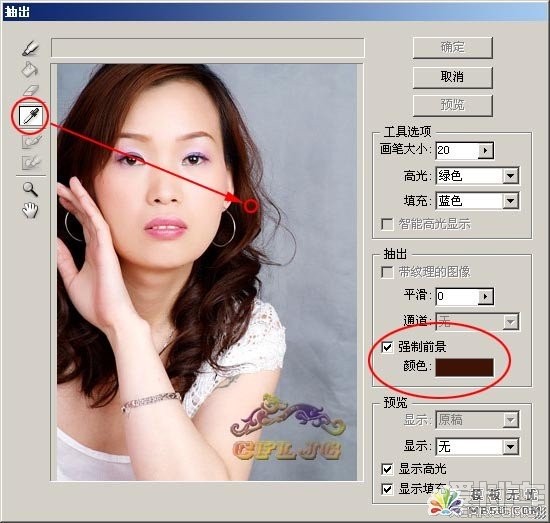550x523 pixels.
Task: Enable the 智能高光显示 checkbox
Action: 387,224
